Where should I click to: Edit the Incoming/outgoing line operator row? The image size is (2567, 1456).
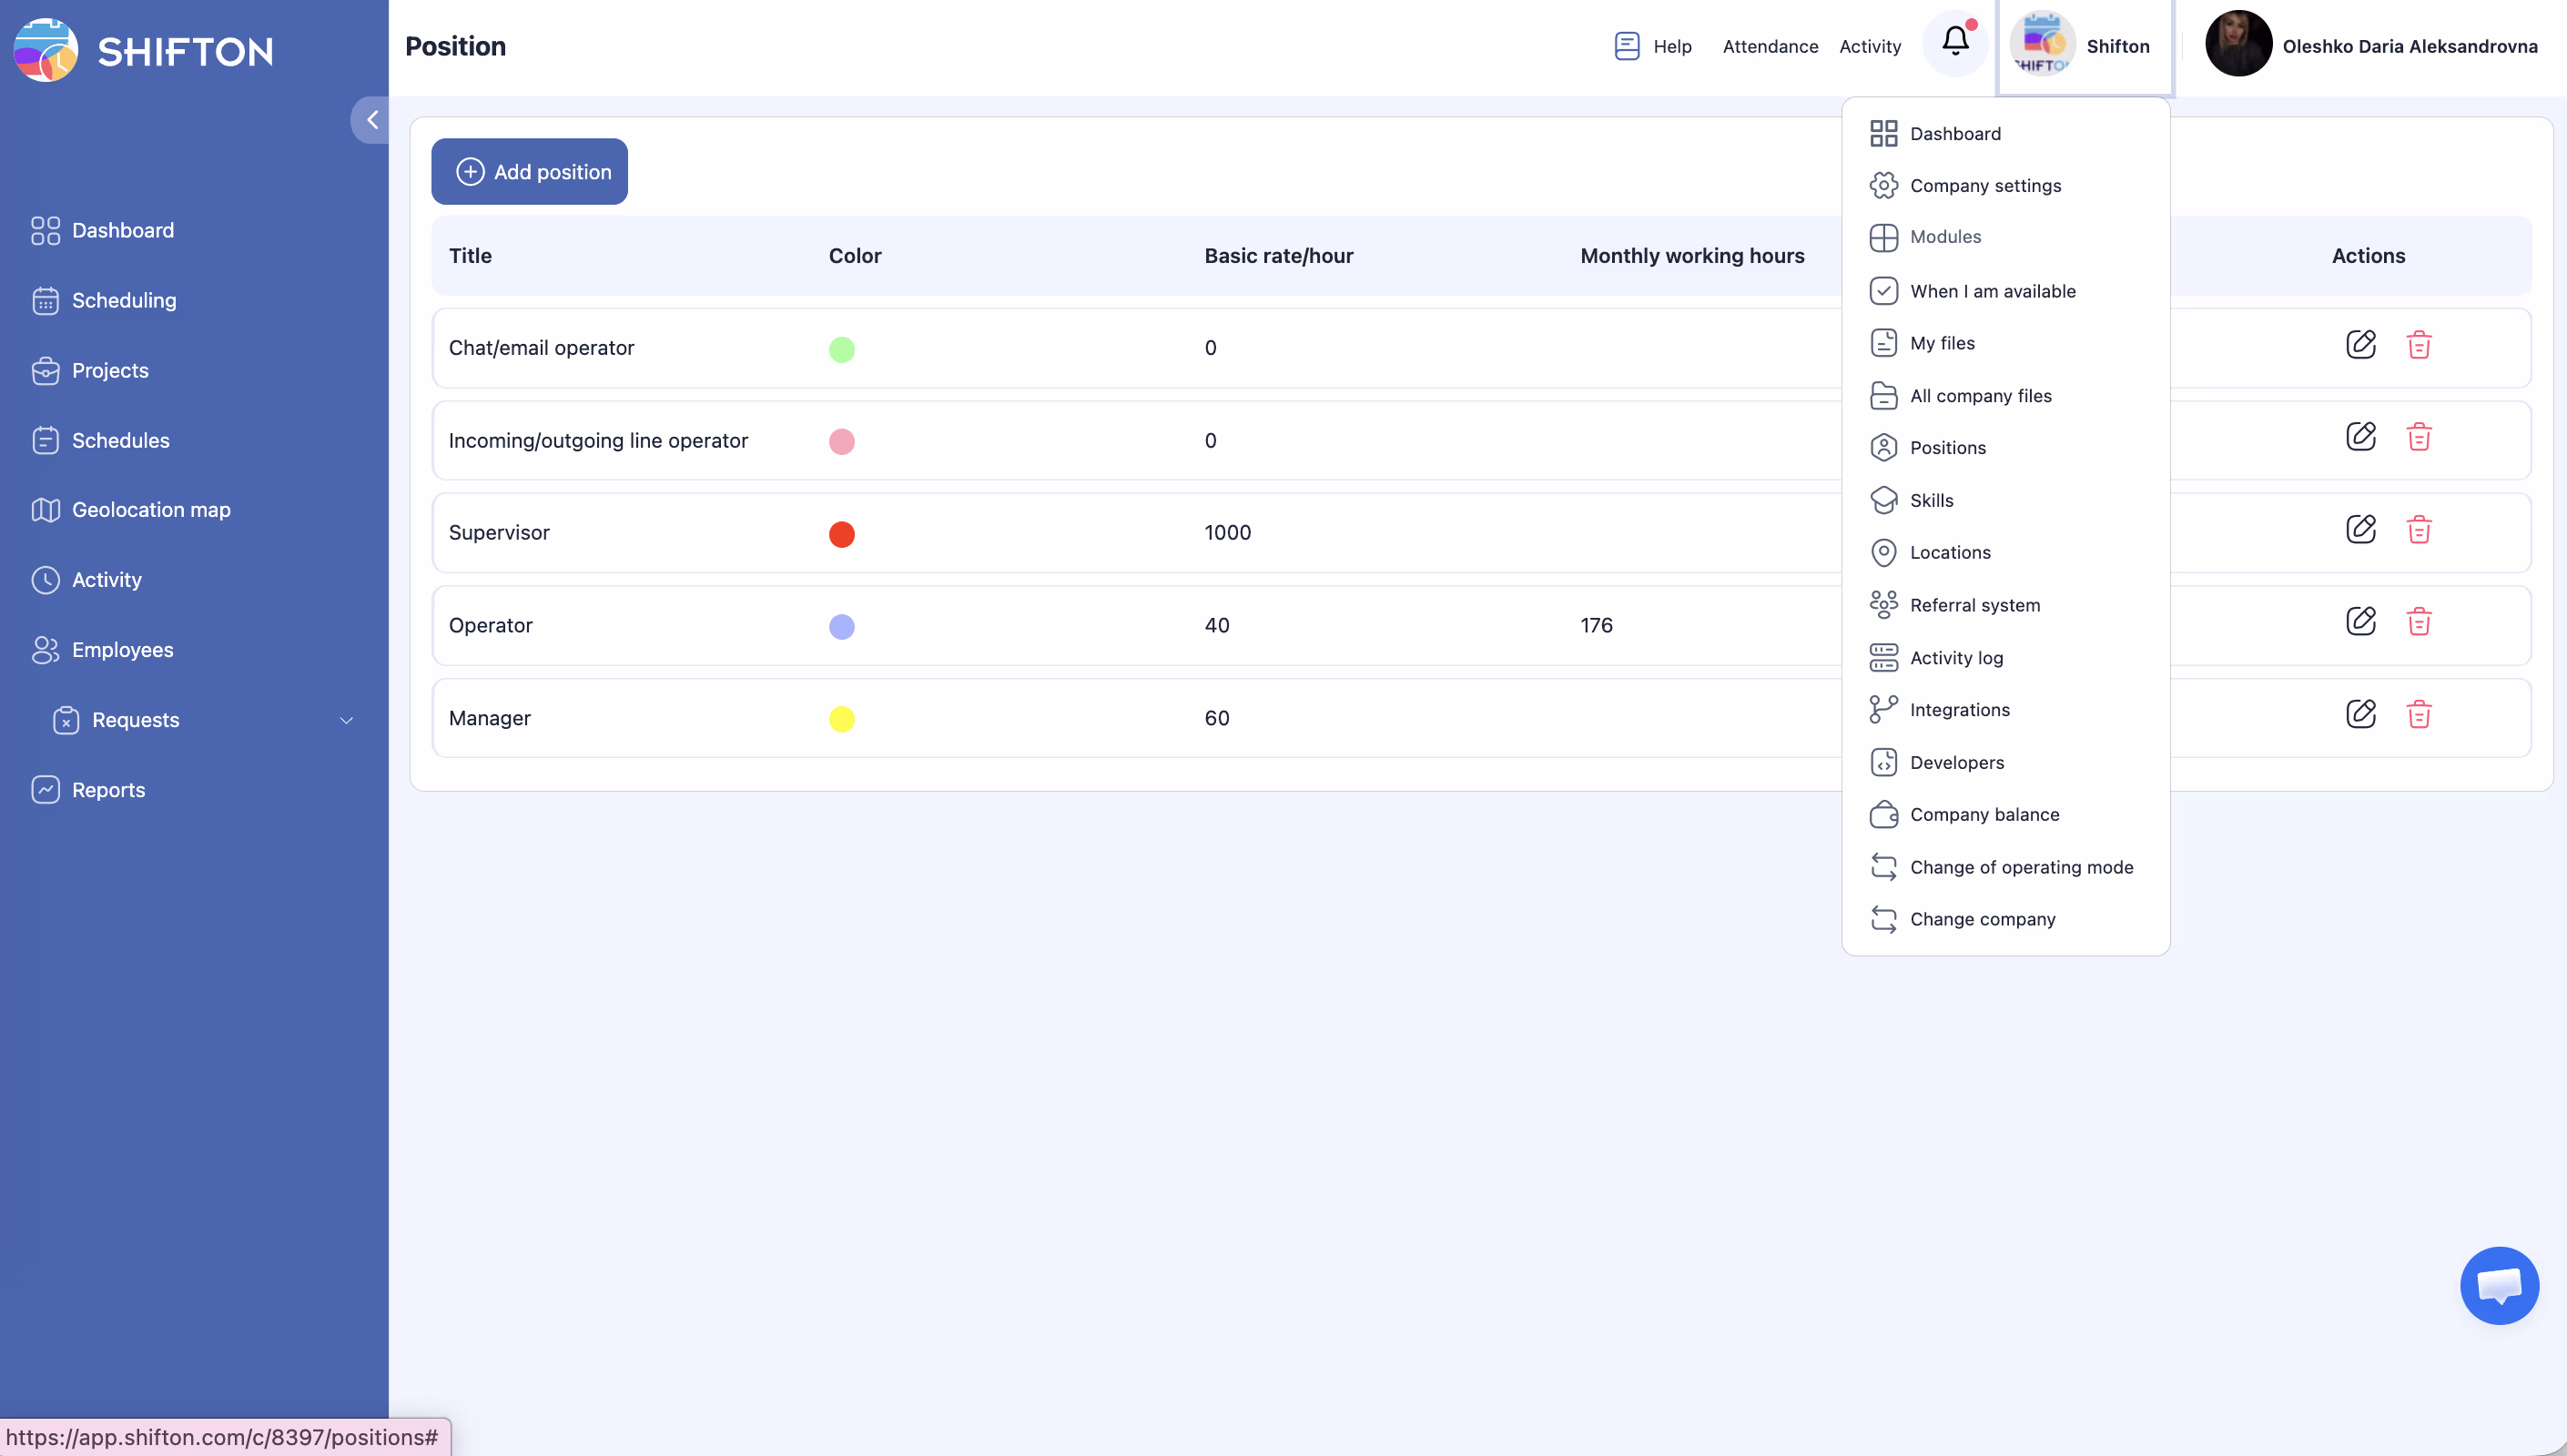pyautogui.click(x=2360, y=437)
